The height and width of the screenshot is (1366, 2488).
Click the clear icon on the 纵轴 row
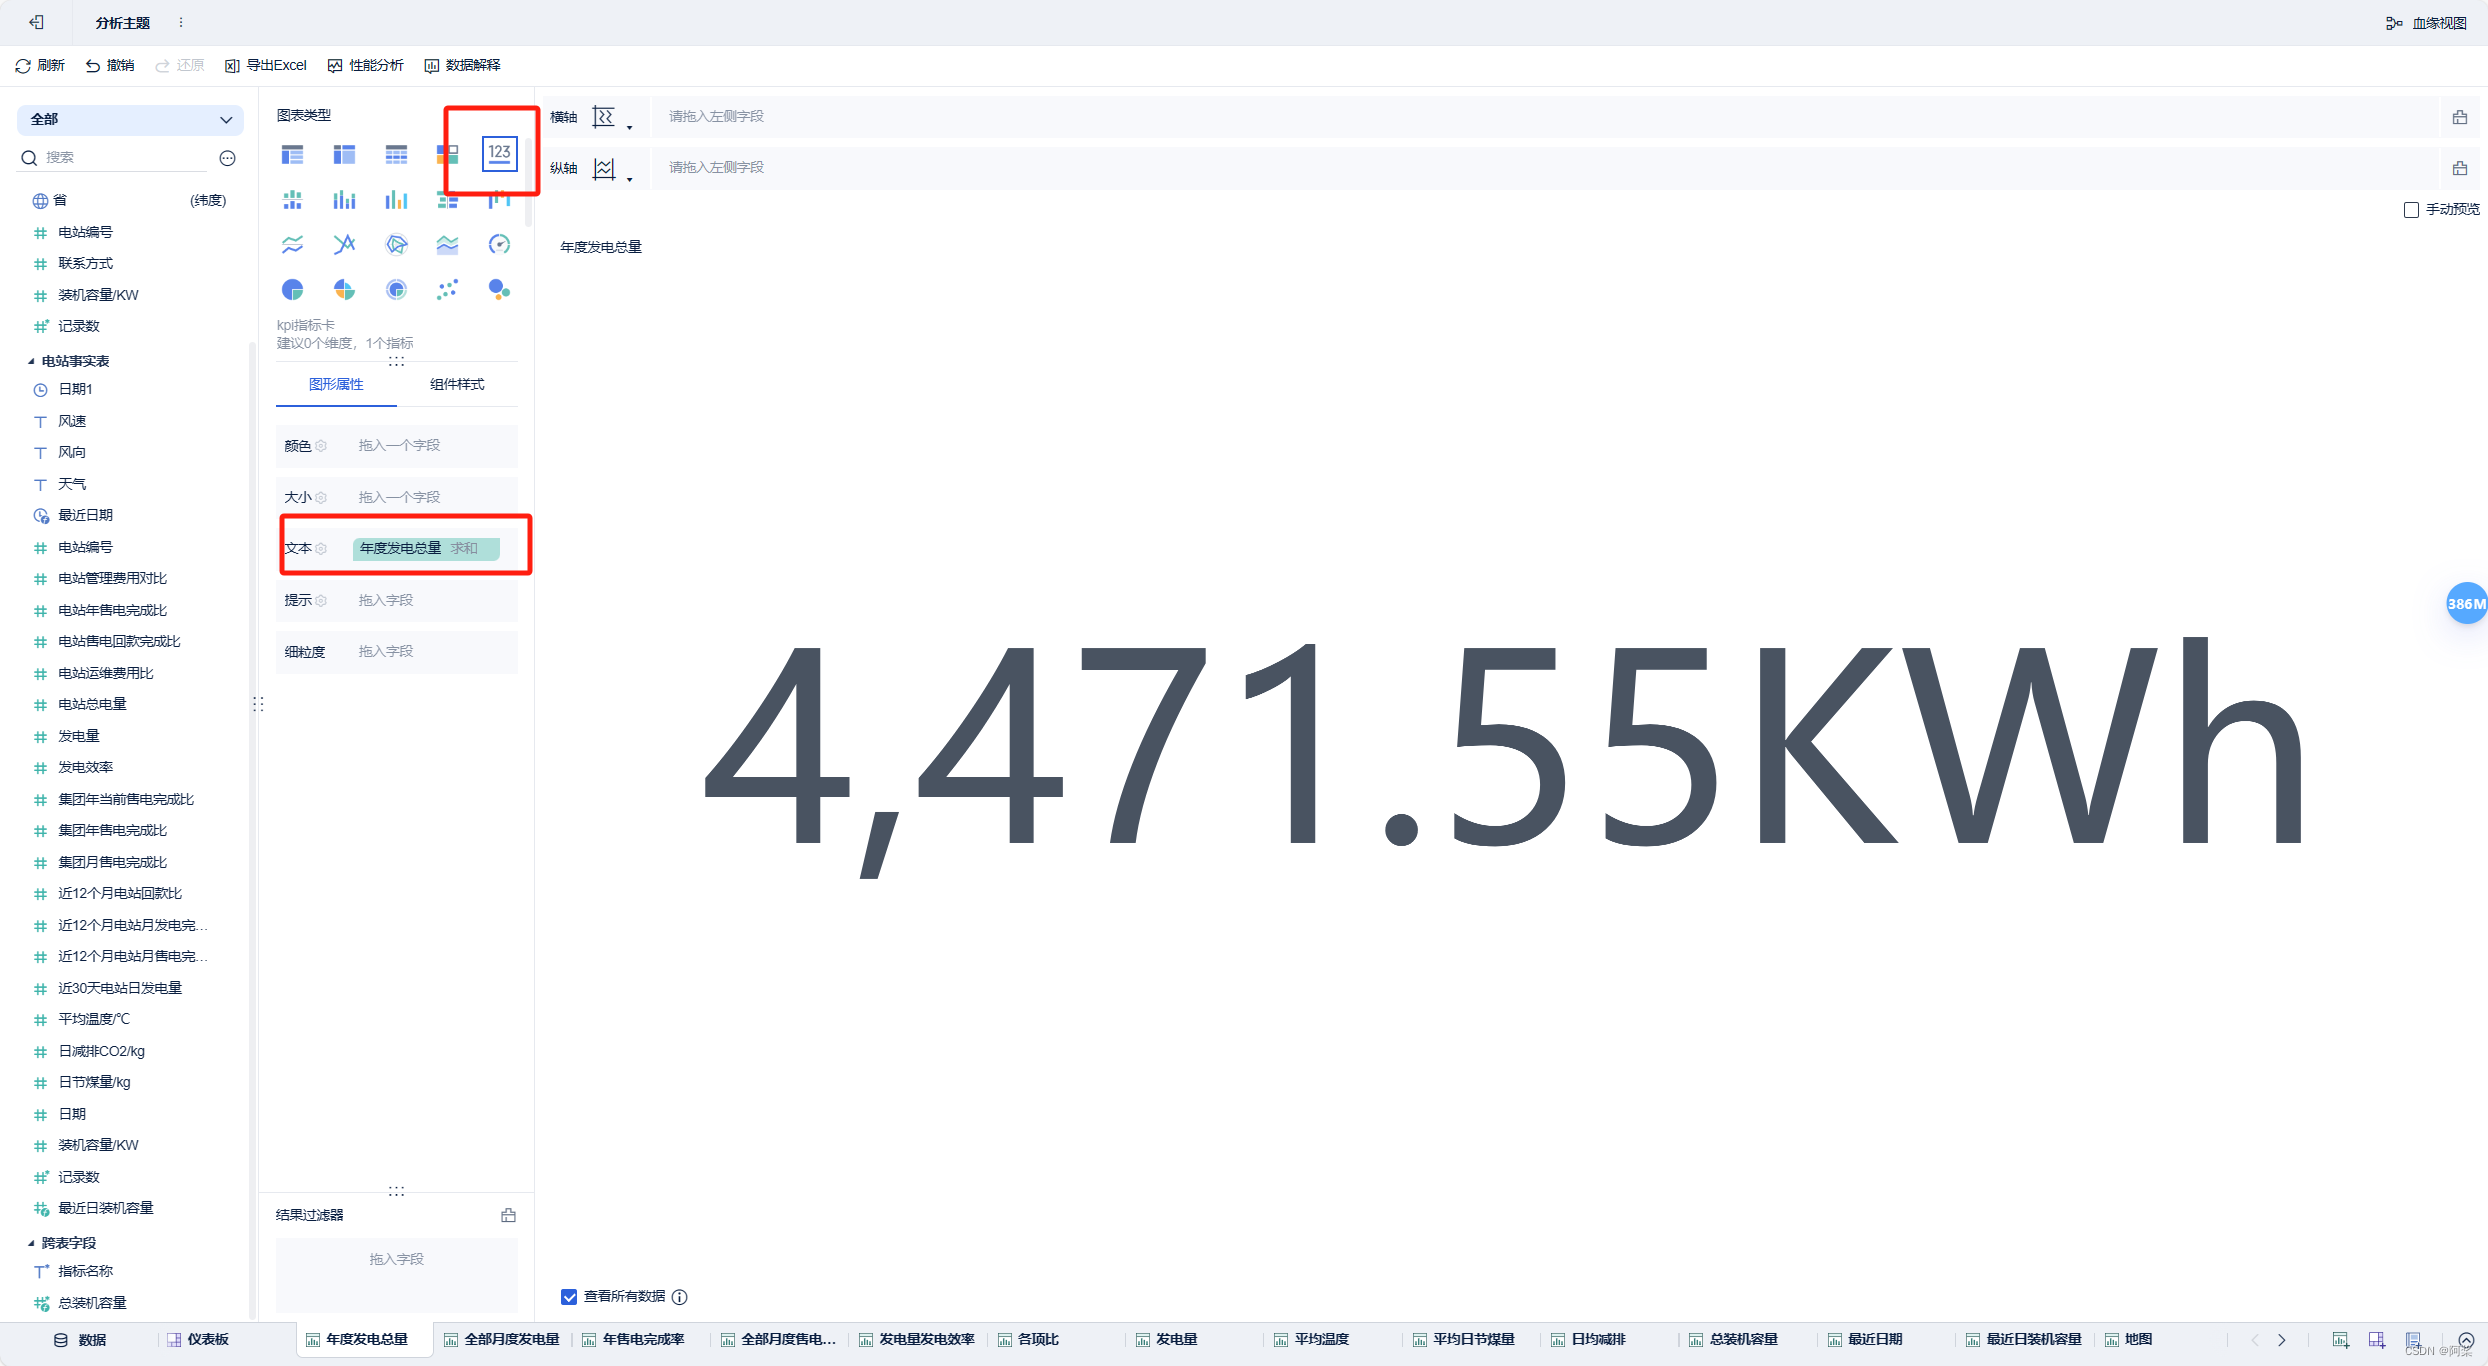tap(2460, 168)
